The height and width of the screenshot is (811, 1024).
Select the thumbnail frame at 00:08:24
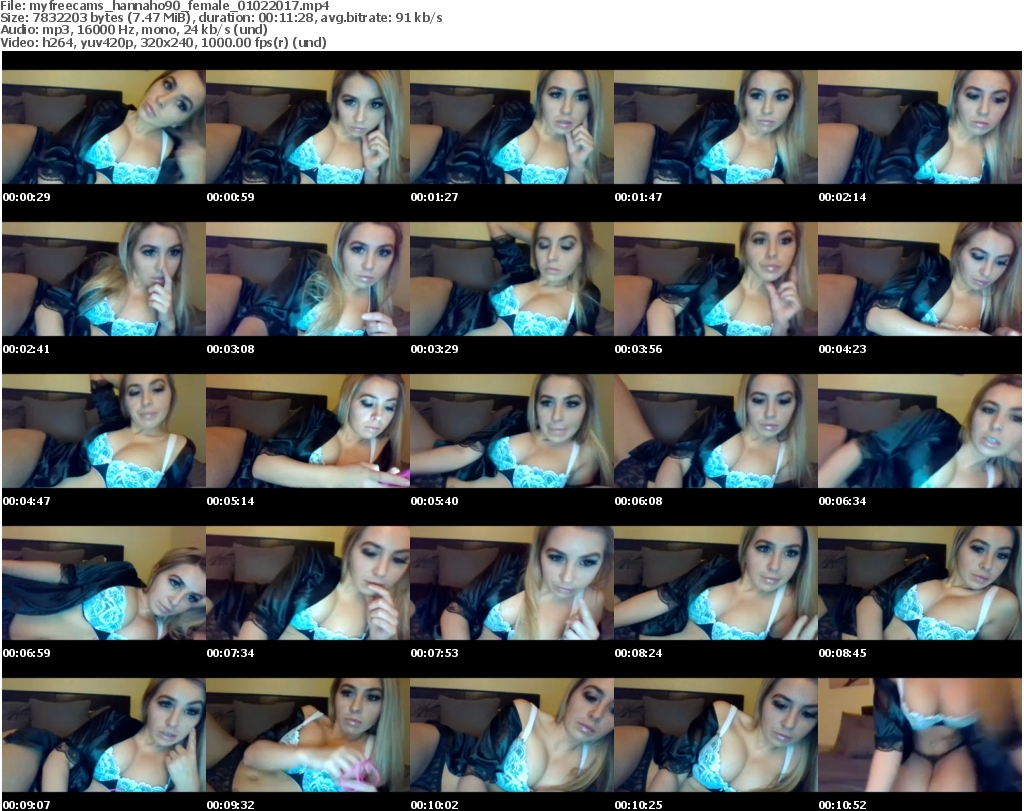(x=715, y=583)
